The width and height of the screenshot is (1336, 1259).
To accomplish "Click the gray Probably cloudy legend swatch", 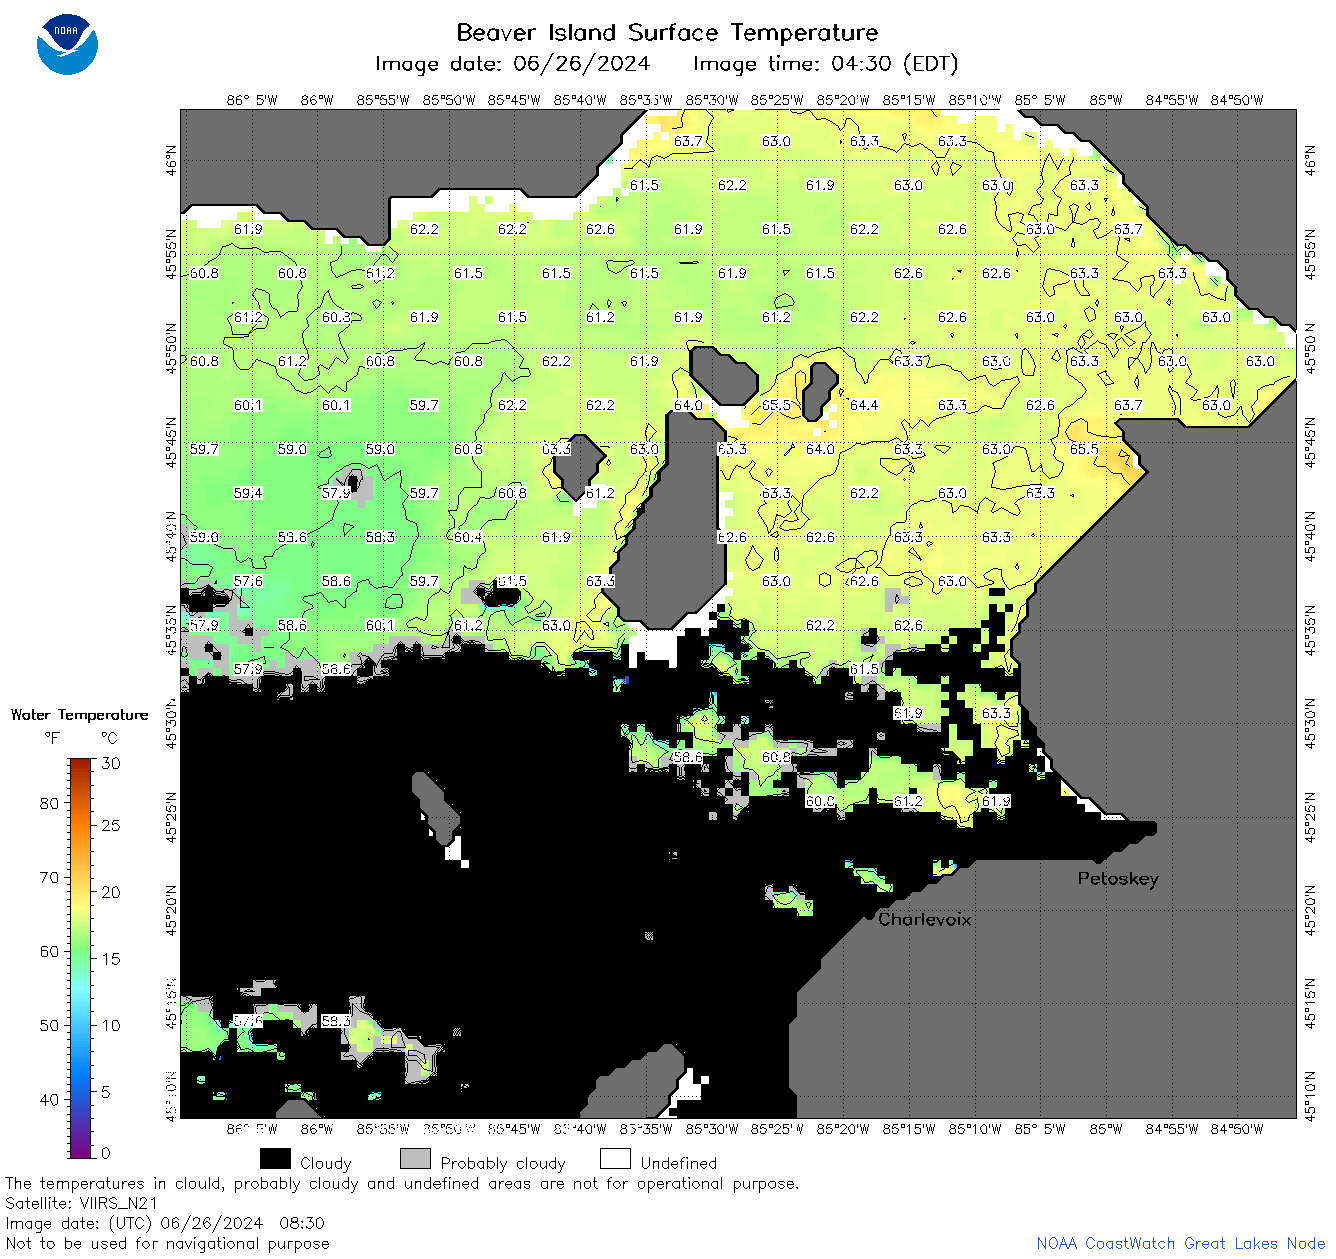I will (x=415, y=1159).
